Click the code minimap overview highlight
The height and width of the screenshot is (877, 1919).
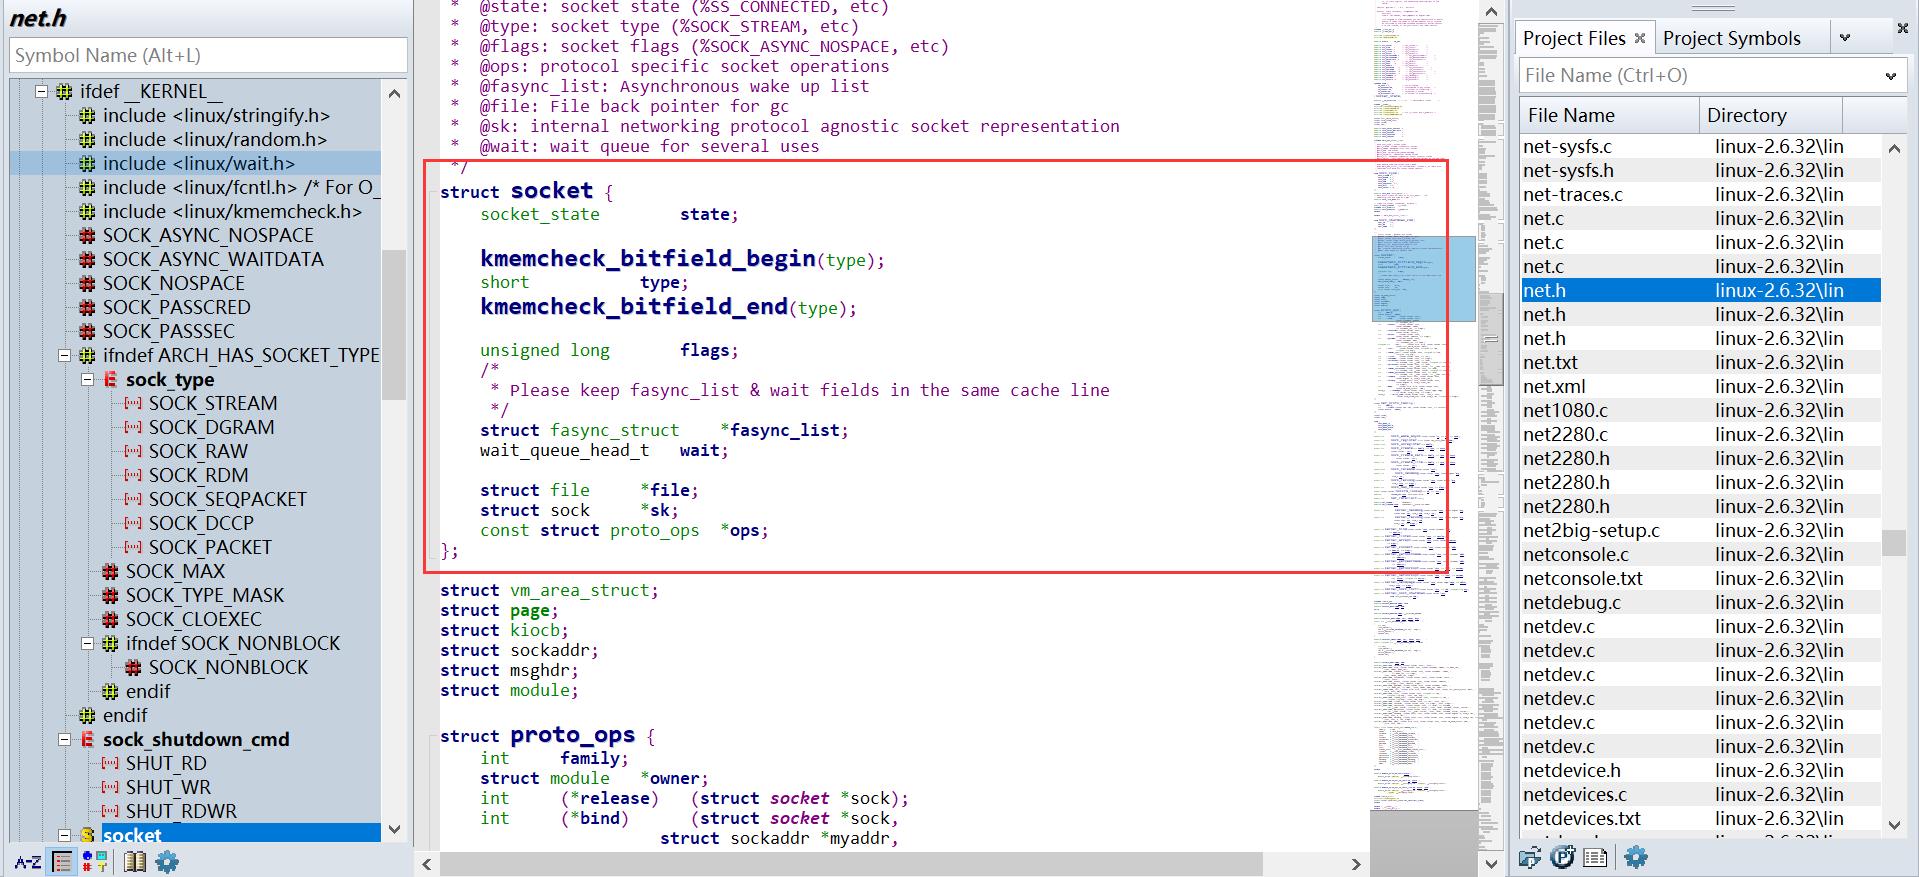1423,278
